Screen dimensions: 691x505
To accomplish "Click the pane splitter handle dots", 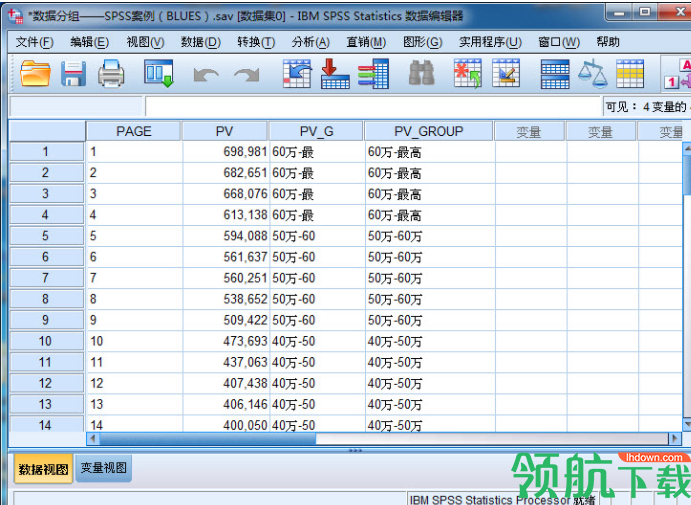I will (355, 450).
